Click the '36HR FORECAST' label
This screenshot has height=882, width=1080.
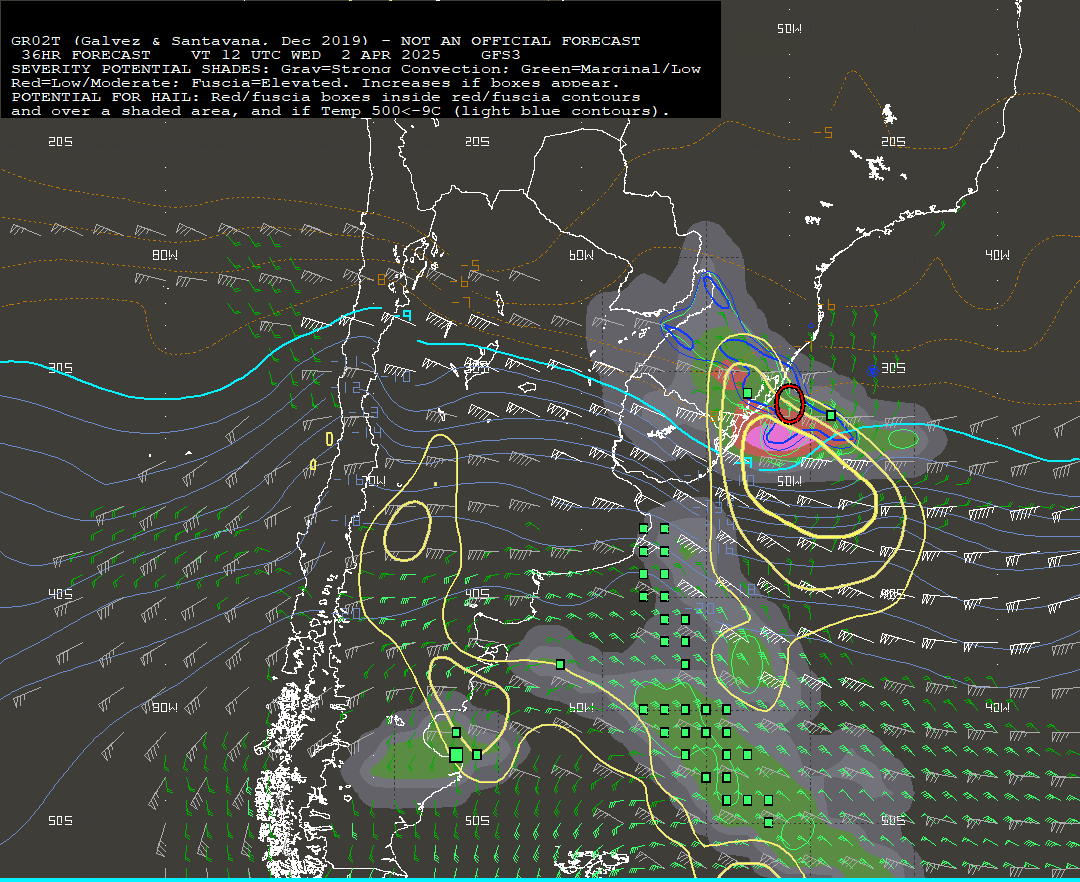point(86,55)
